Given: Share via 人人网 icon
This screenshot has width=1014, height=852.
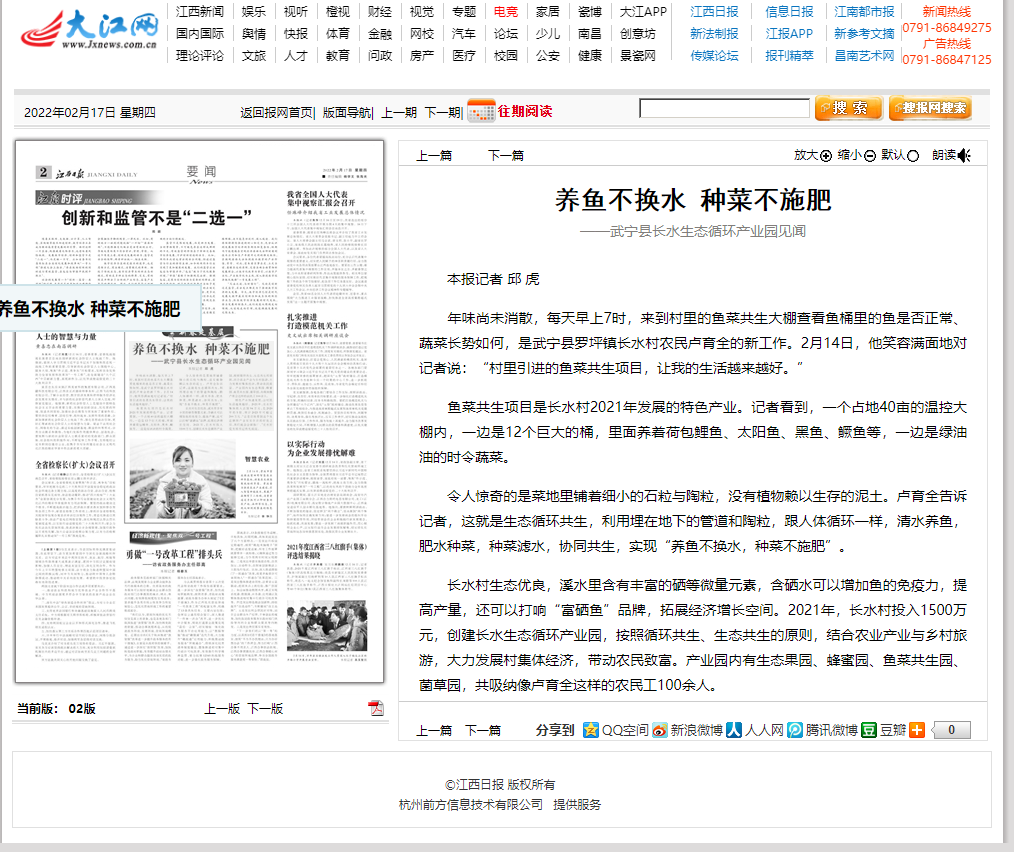Looking at the screenshot, I should coord(734,730).
